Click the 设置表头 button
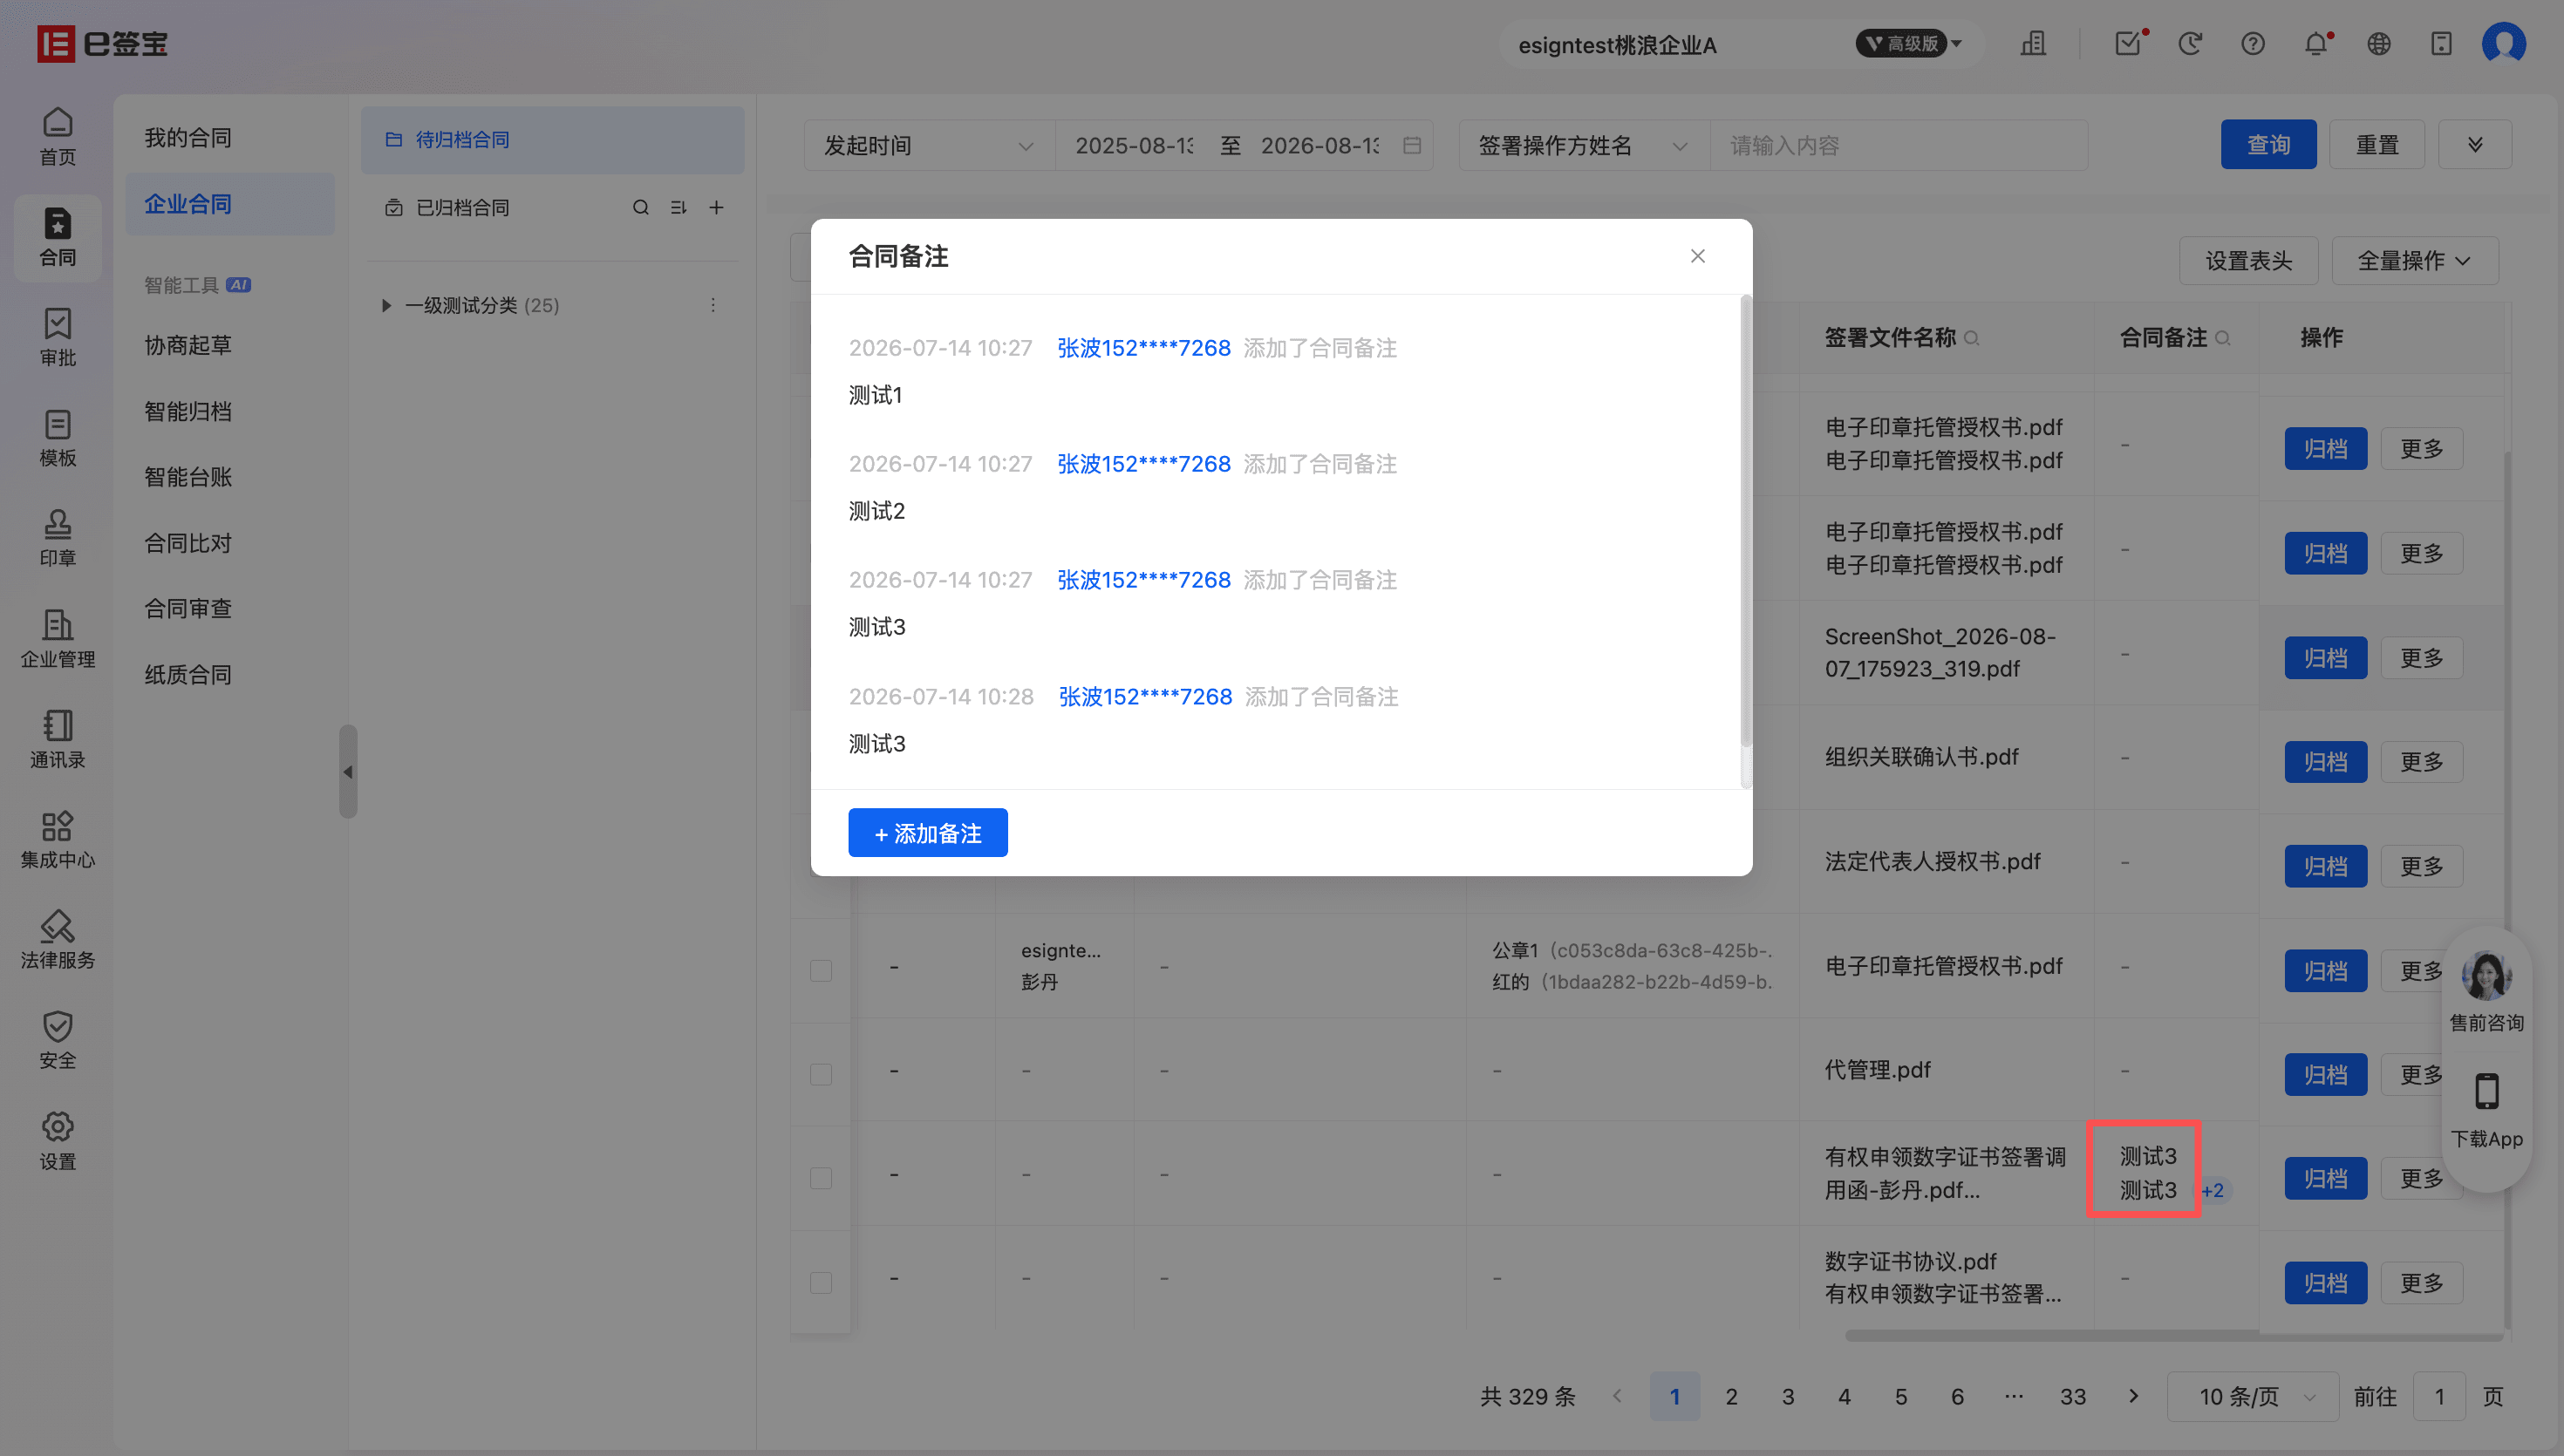 (x=2249, y=260)
